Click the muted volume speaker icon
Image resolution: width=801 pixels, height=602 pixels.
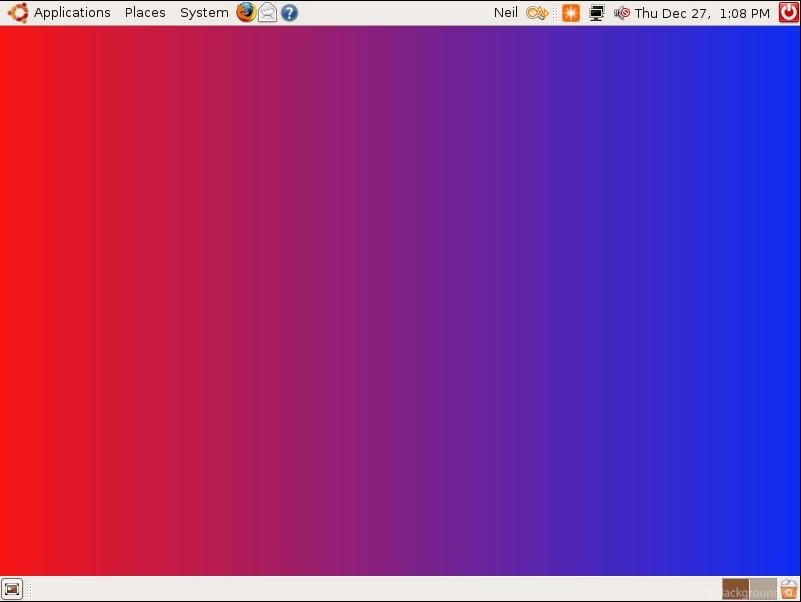[622, 13]
